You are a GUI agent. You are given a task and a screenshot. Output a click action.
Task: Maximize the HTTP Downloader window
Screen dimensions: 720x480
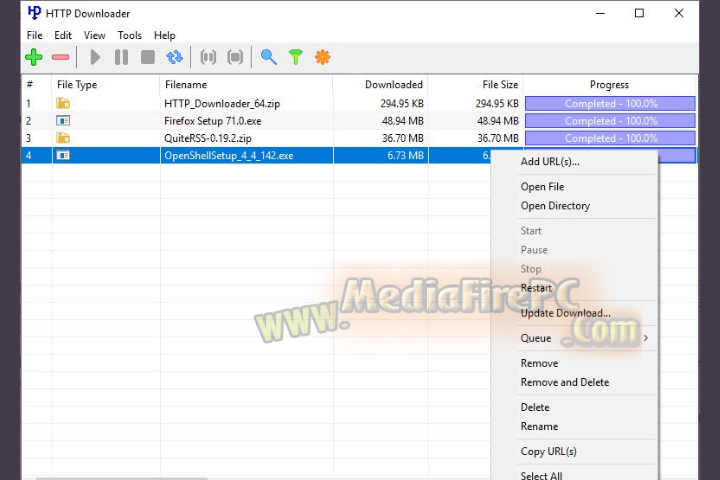[x=639, y=13]
